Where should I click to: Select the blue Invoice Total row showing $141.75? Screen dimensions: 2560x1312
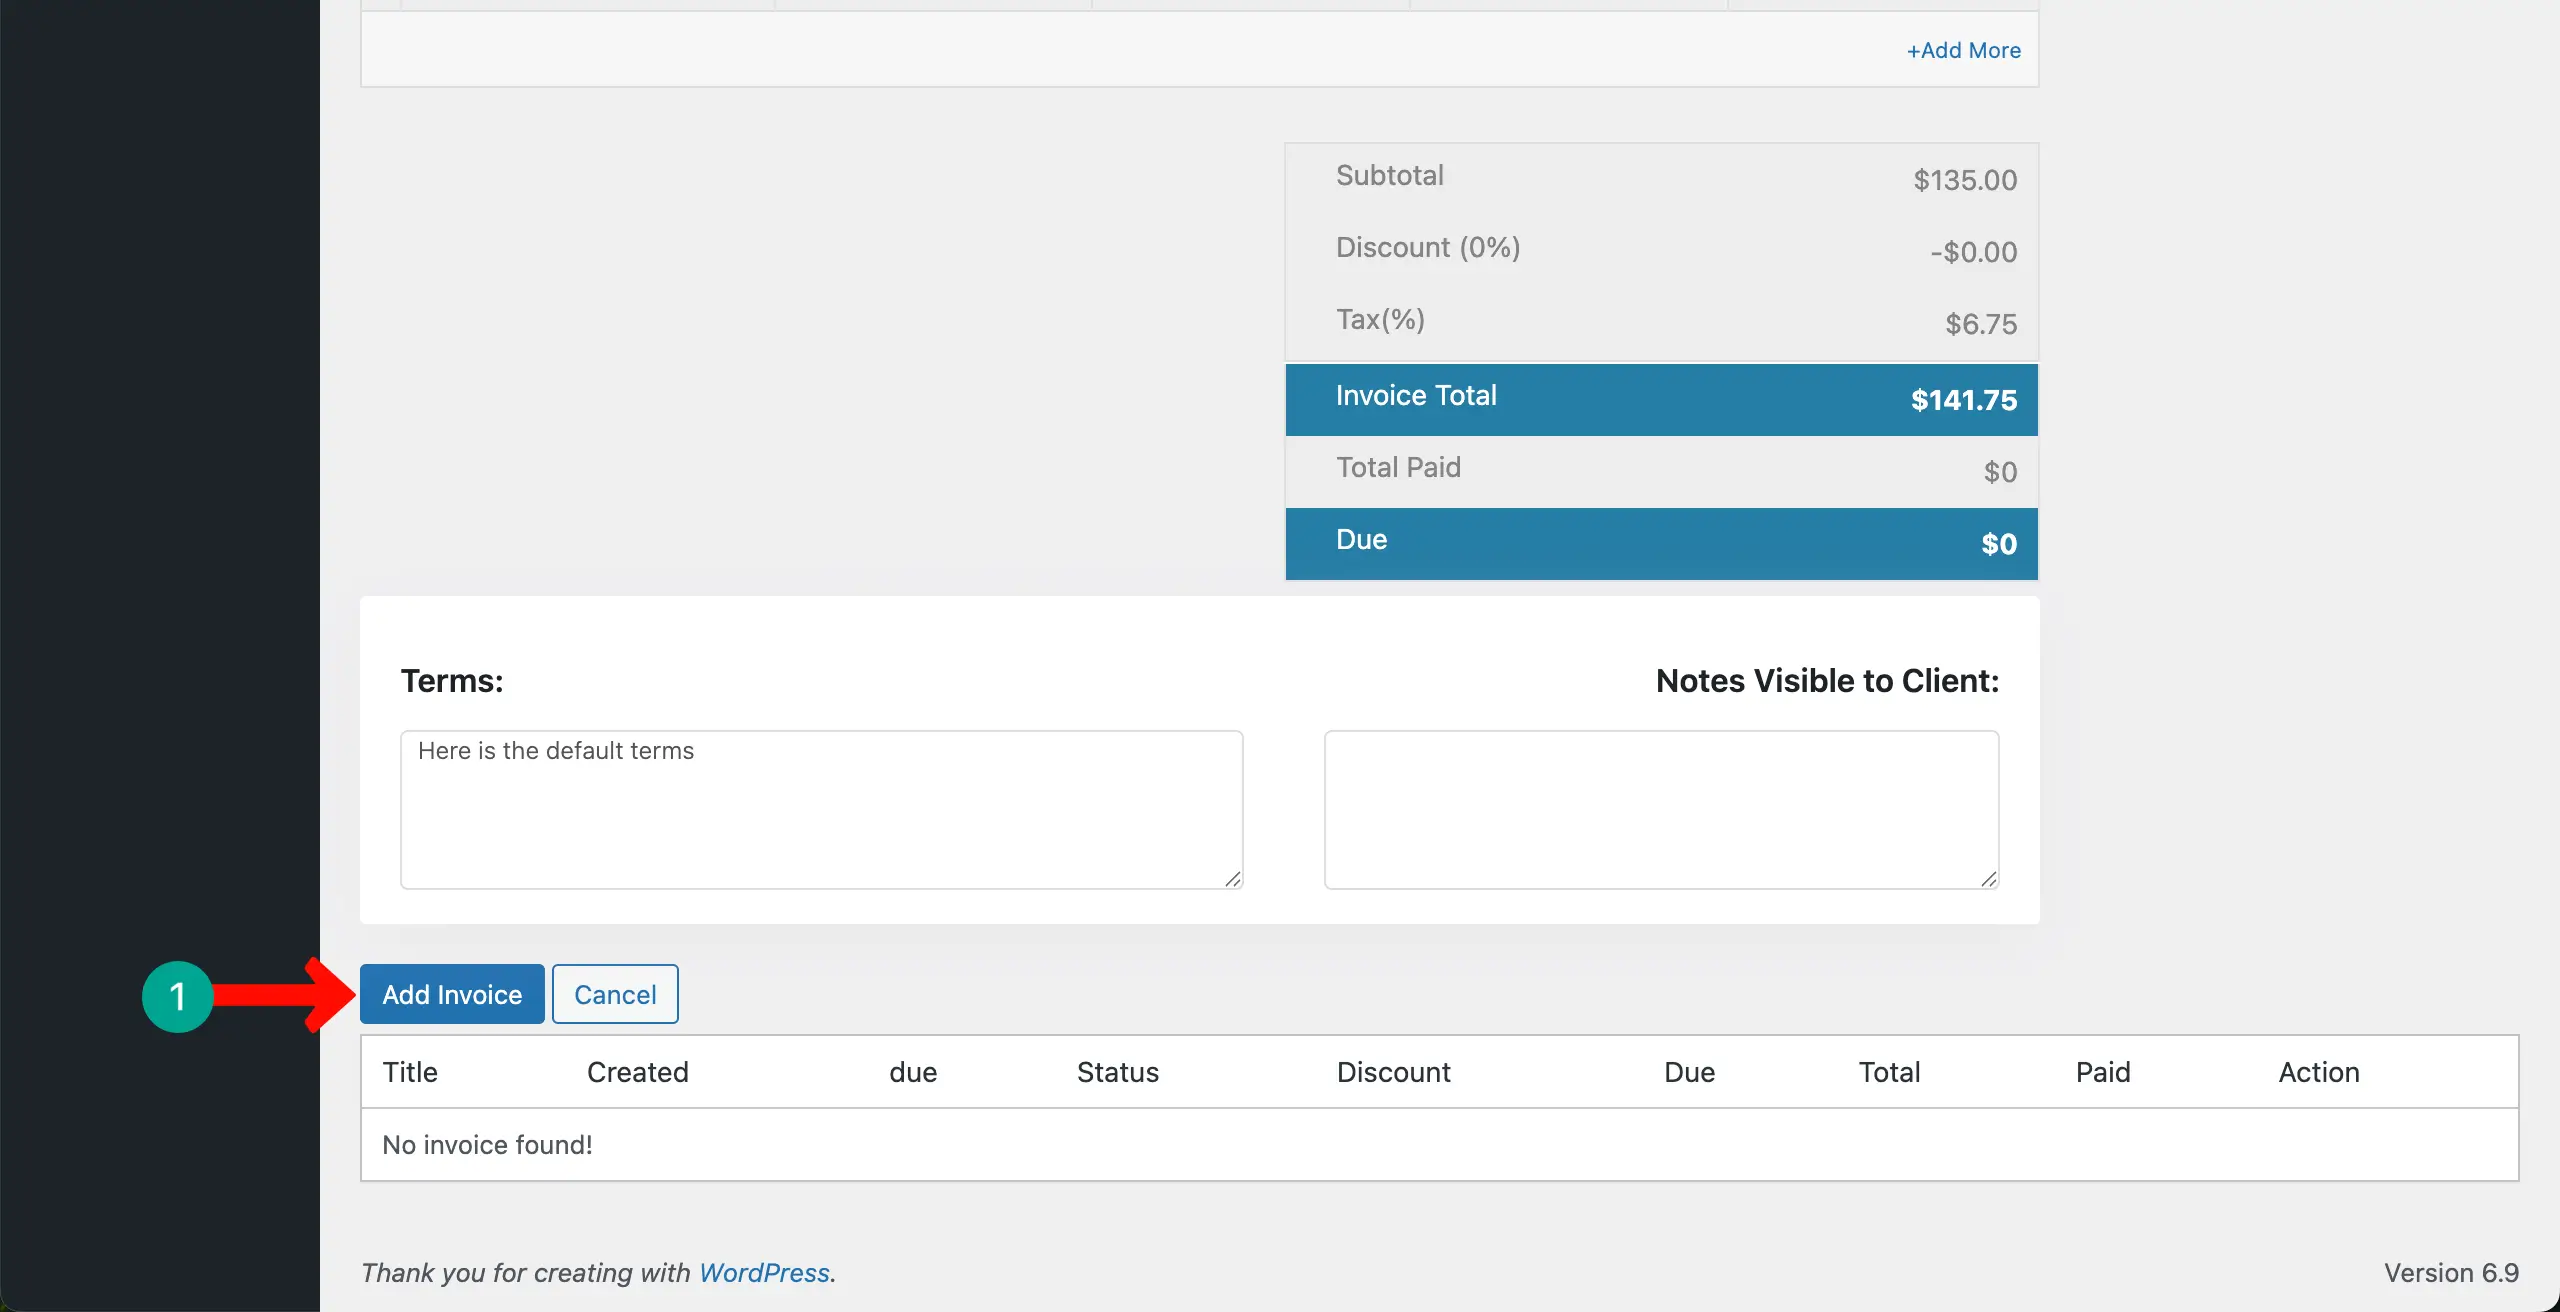[x=1660, y=399]
